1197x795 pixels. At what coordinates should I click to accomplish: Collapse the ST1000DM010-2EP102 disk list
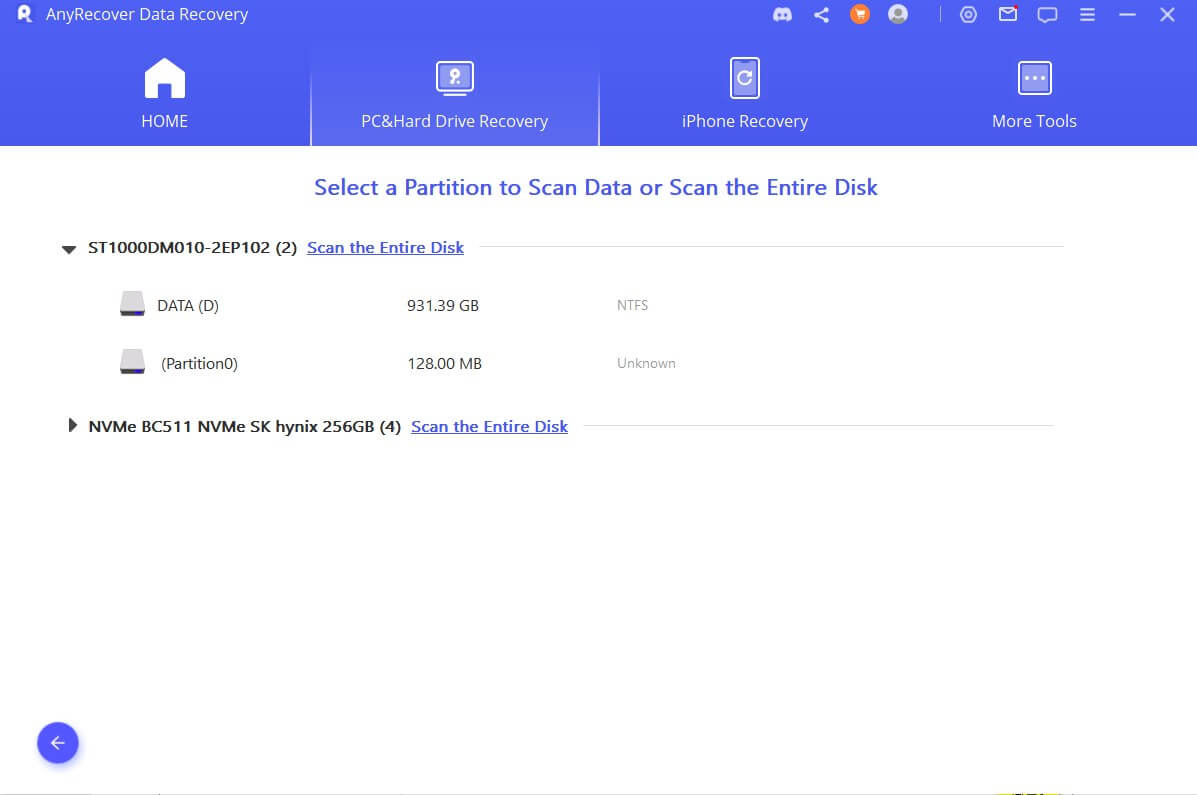click(x=69, y=248)
